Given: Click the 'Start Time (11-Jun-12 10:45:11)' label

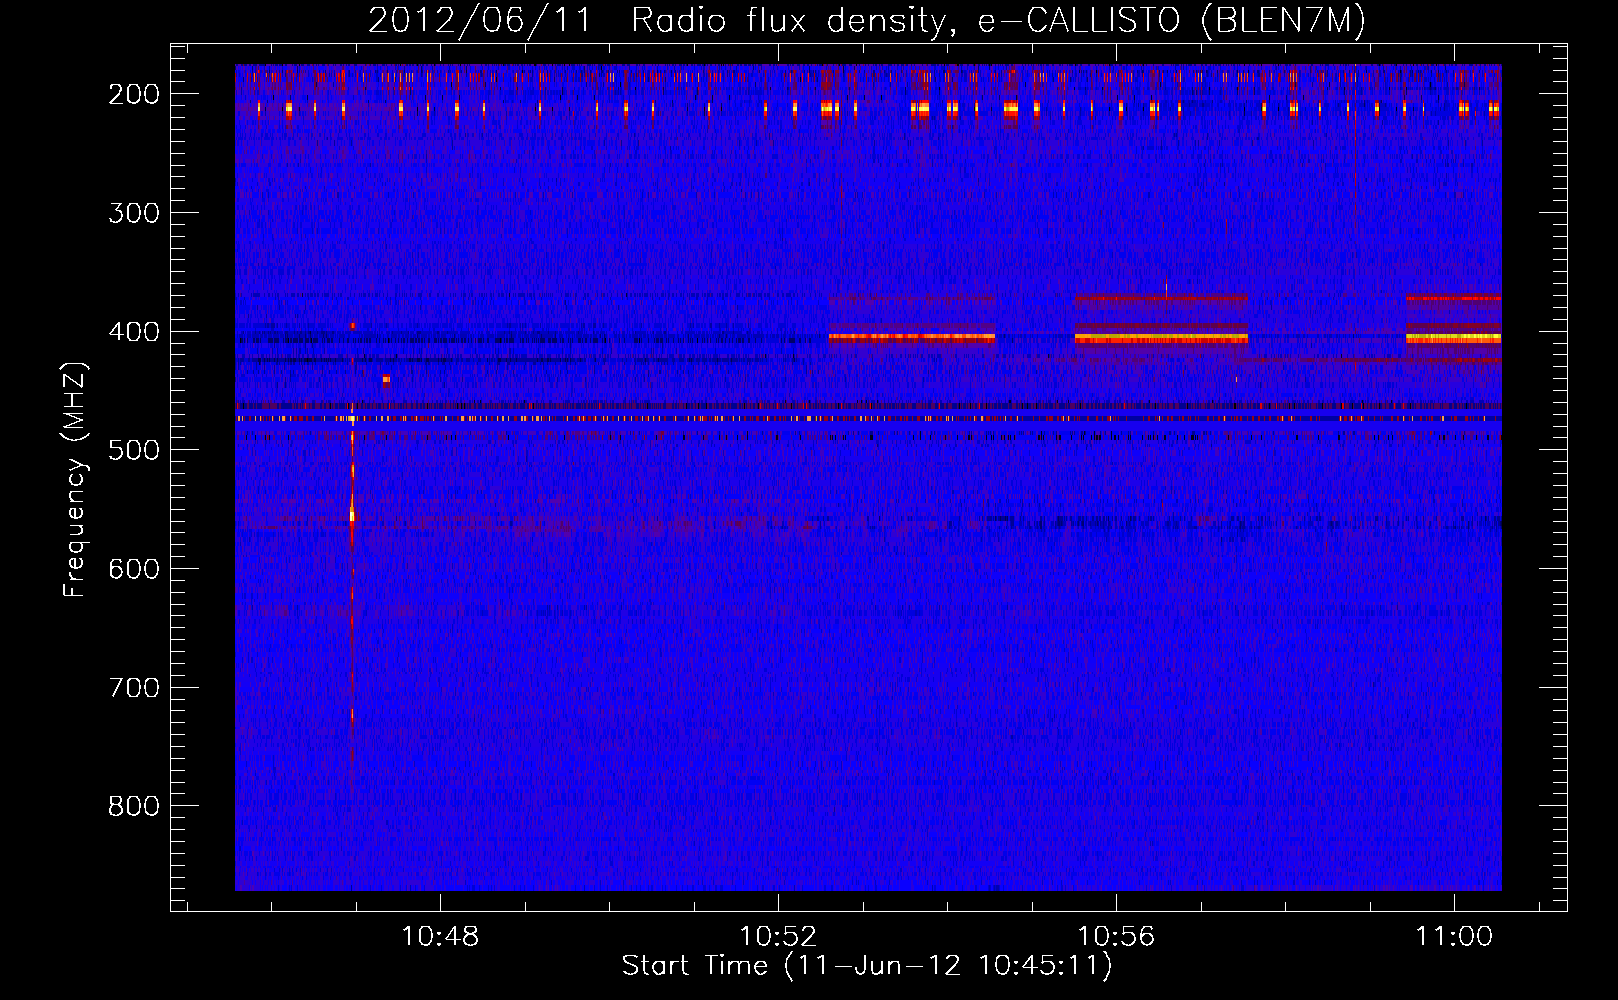Looking at the screenshot, I should 867,966.
